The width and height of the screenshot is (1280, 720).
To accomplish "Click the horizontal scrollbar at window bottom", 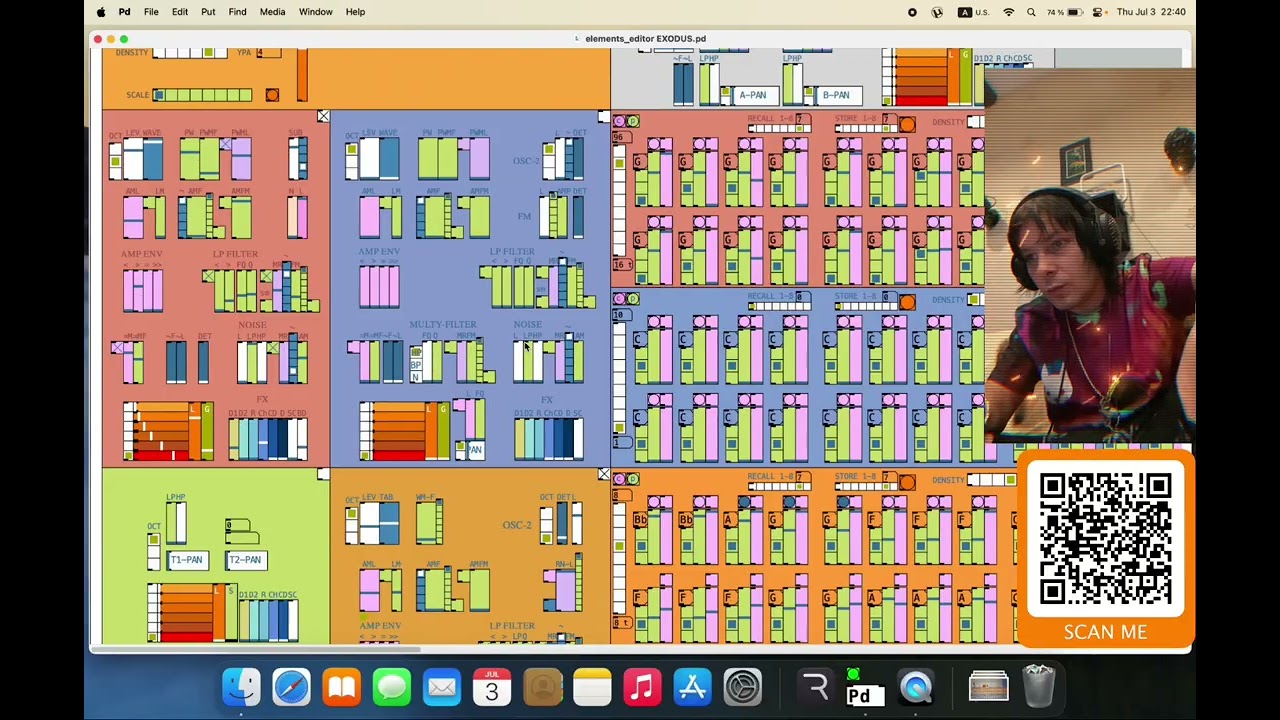I will pyautogui.click(x=256, y=649).
